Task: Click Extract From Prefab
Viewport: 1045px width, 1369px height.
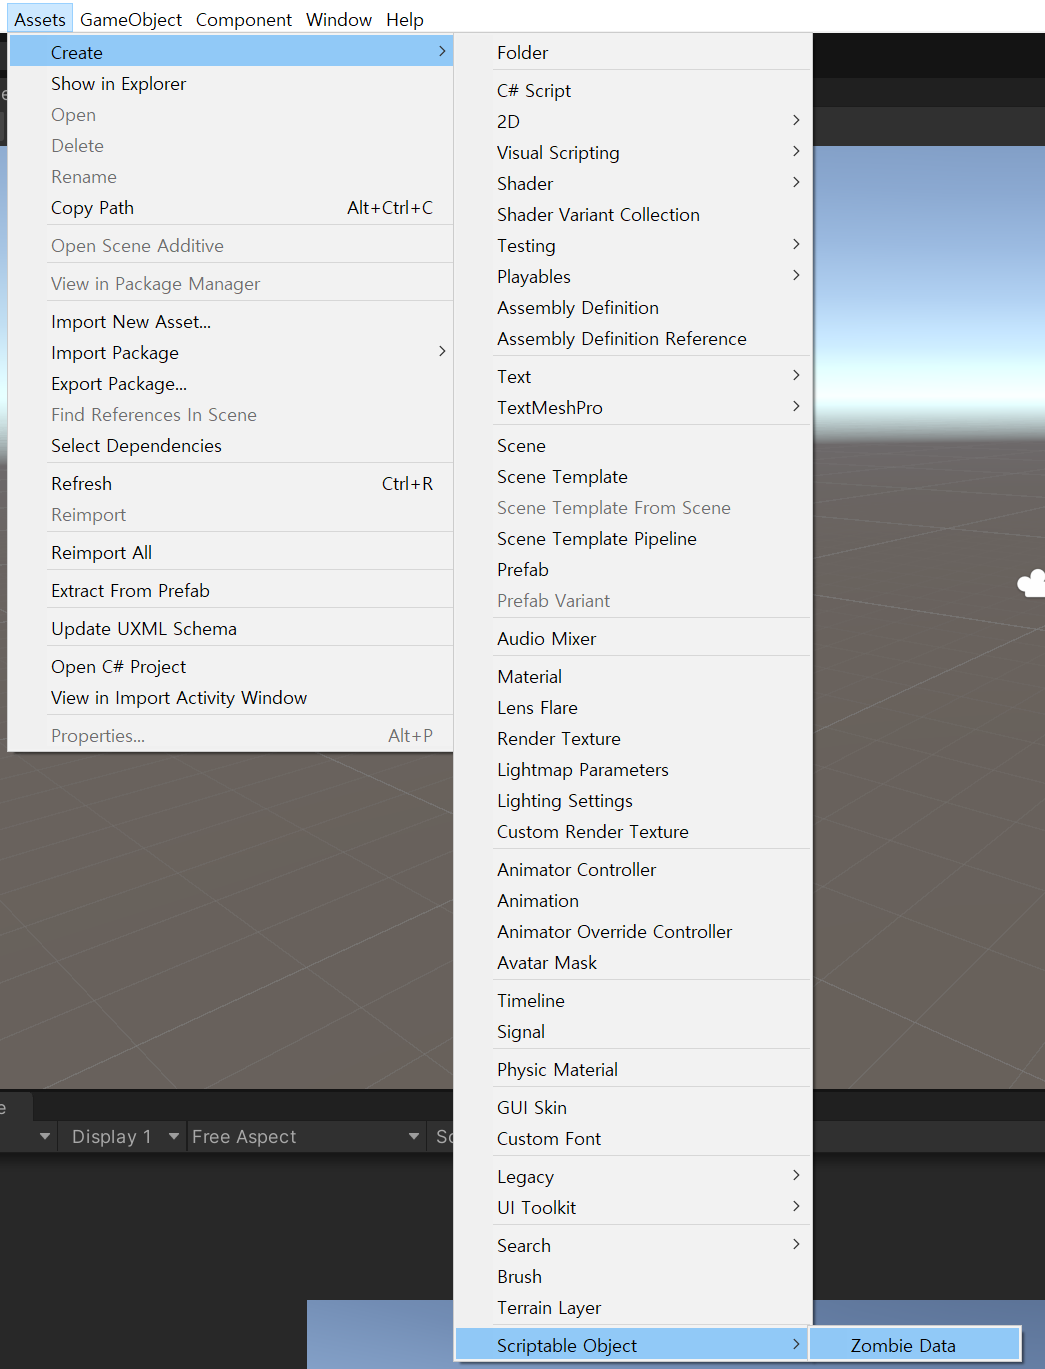Action: [130, 590]
